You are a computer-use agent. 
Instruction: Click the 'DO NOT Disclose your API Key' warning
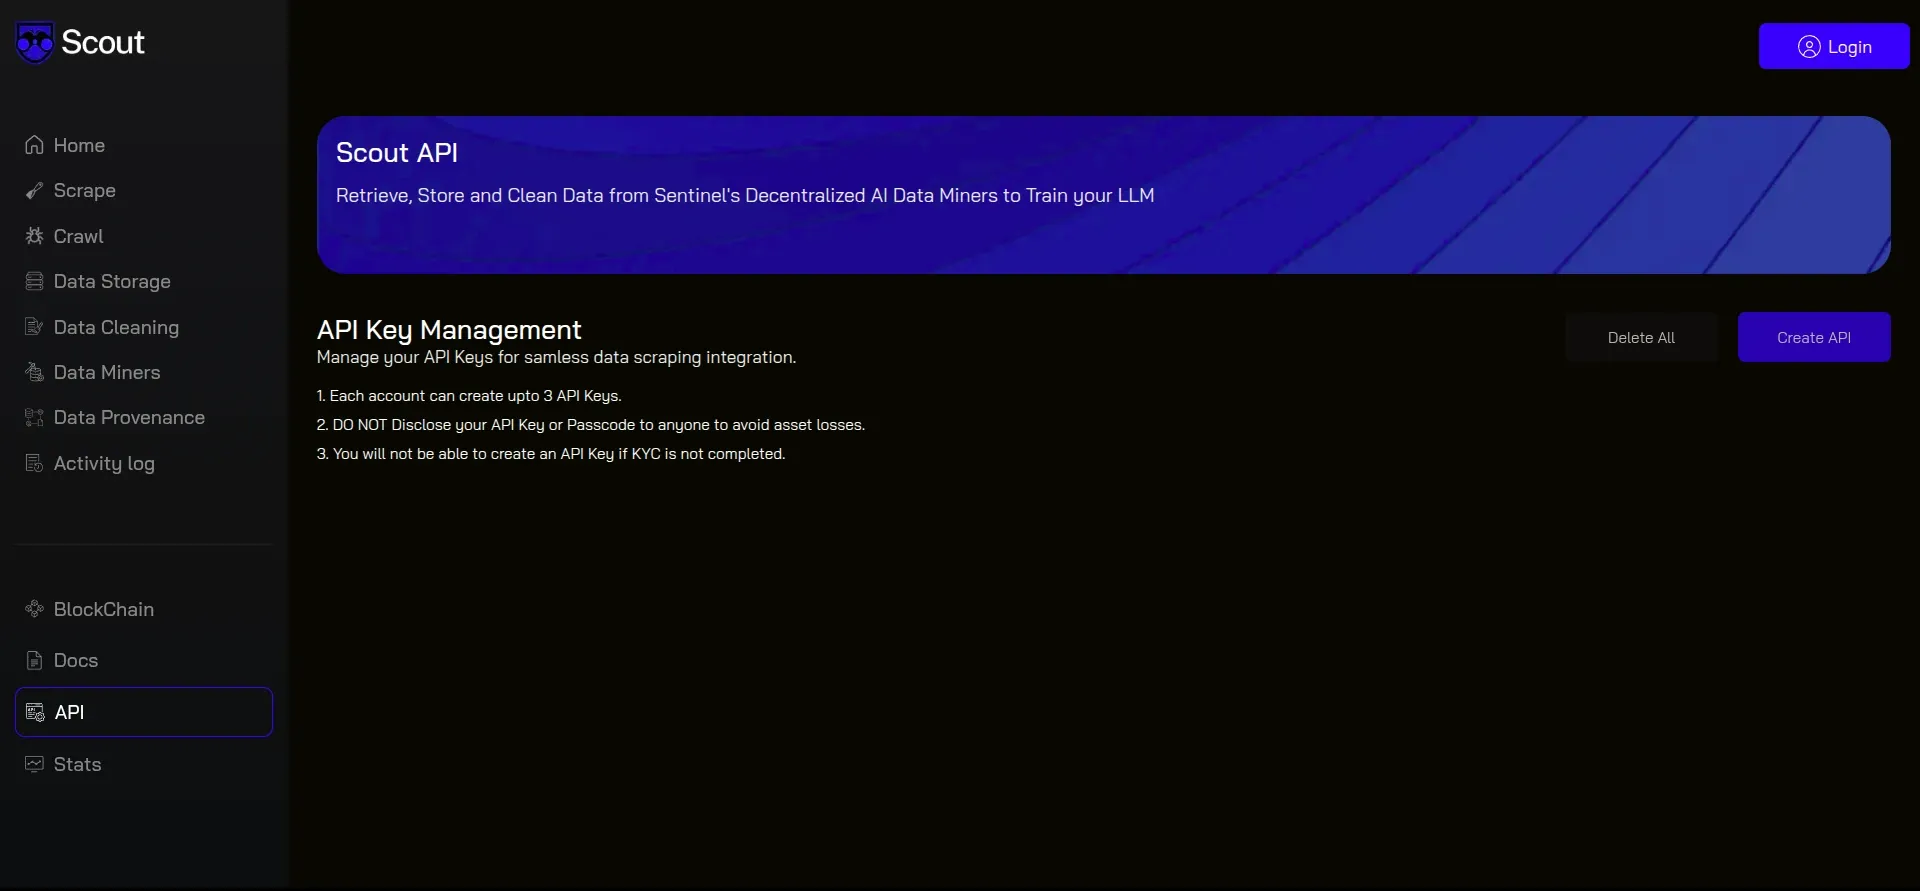(x=591, y=425)
